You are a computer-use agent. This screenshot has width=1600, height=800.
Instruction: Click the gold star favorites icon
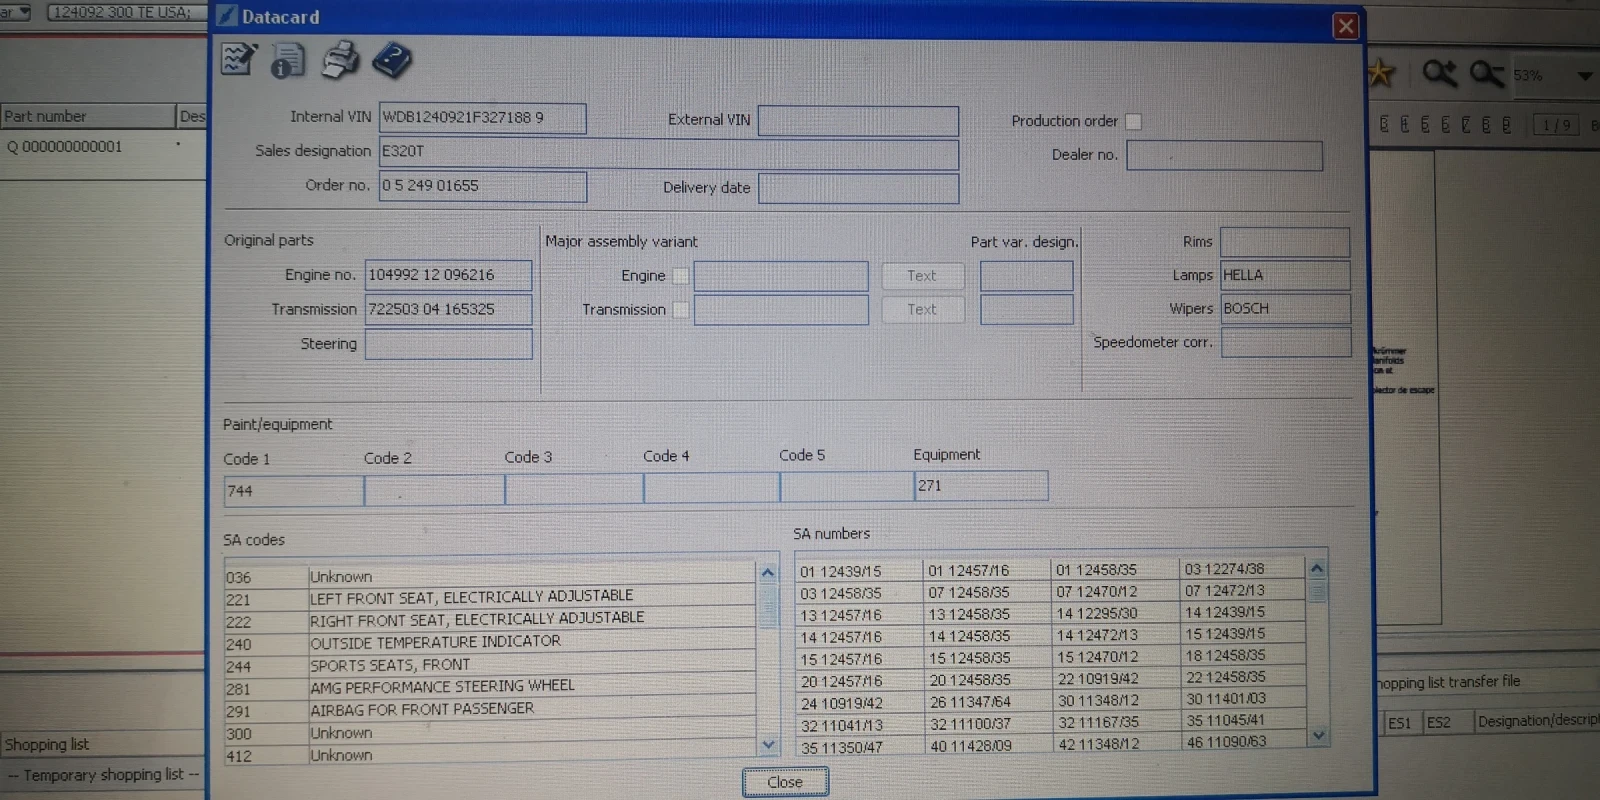coord(1381,73)
